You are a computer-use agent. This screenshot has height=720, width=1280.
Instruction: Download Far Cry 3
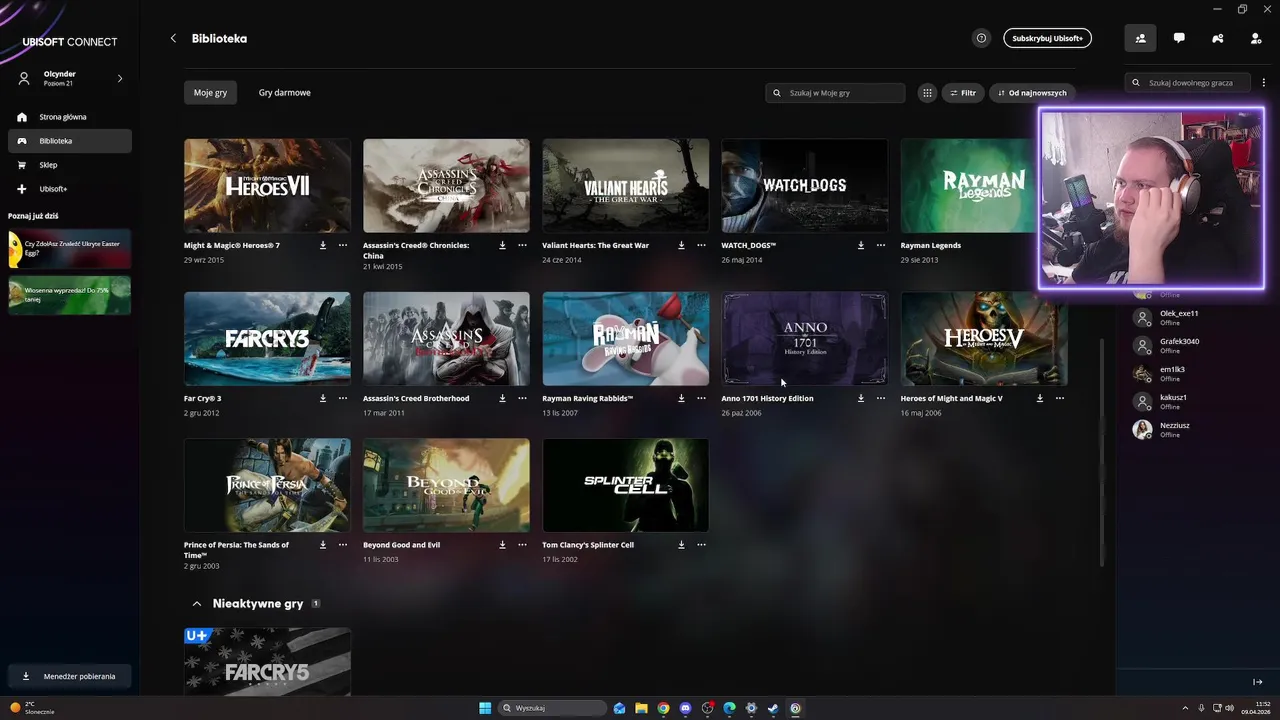(x=323, y=398)
